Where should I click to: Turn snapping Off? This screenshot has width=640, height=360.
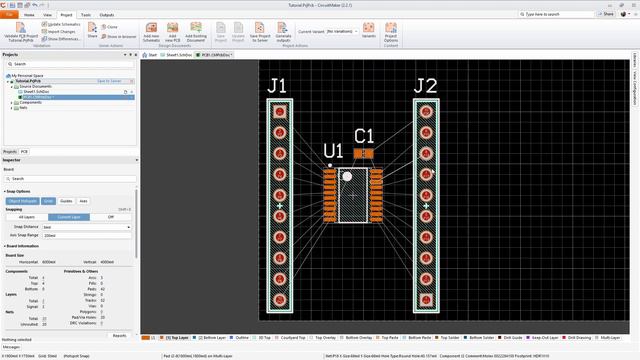click(x=111, y=217)
